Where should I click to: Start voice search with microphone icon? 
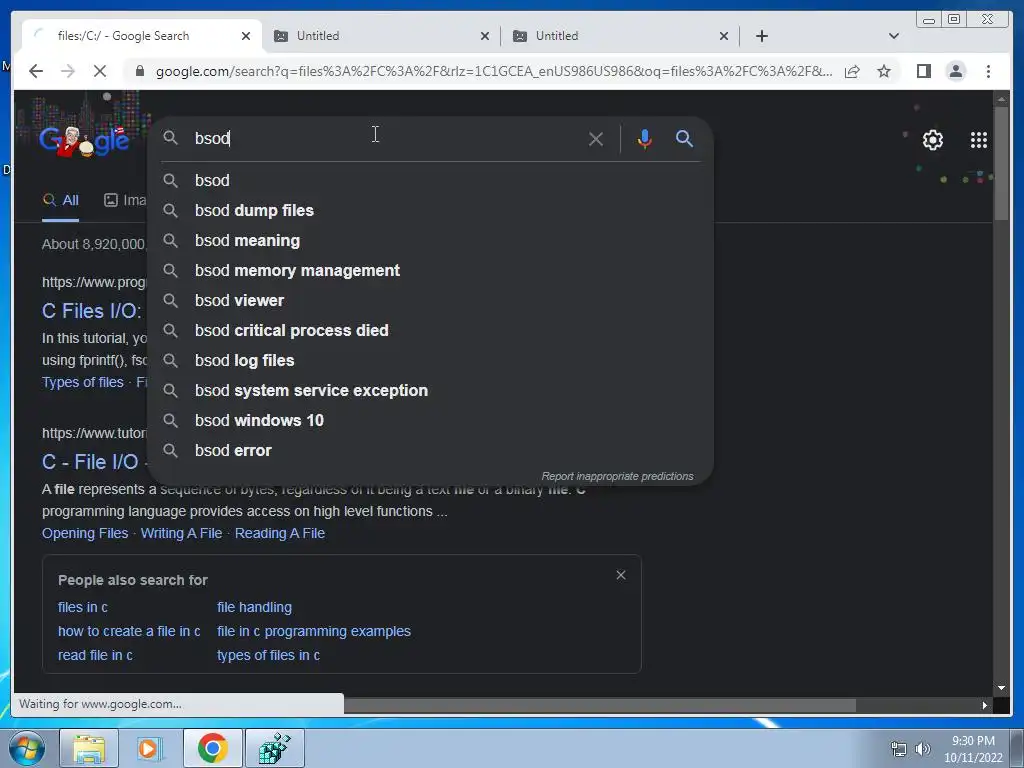tap(645, 139)
